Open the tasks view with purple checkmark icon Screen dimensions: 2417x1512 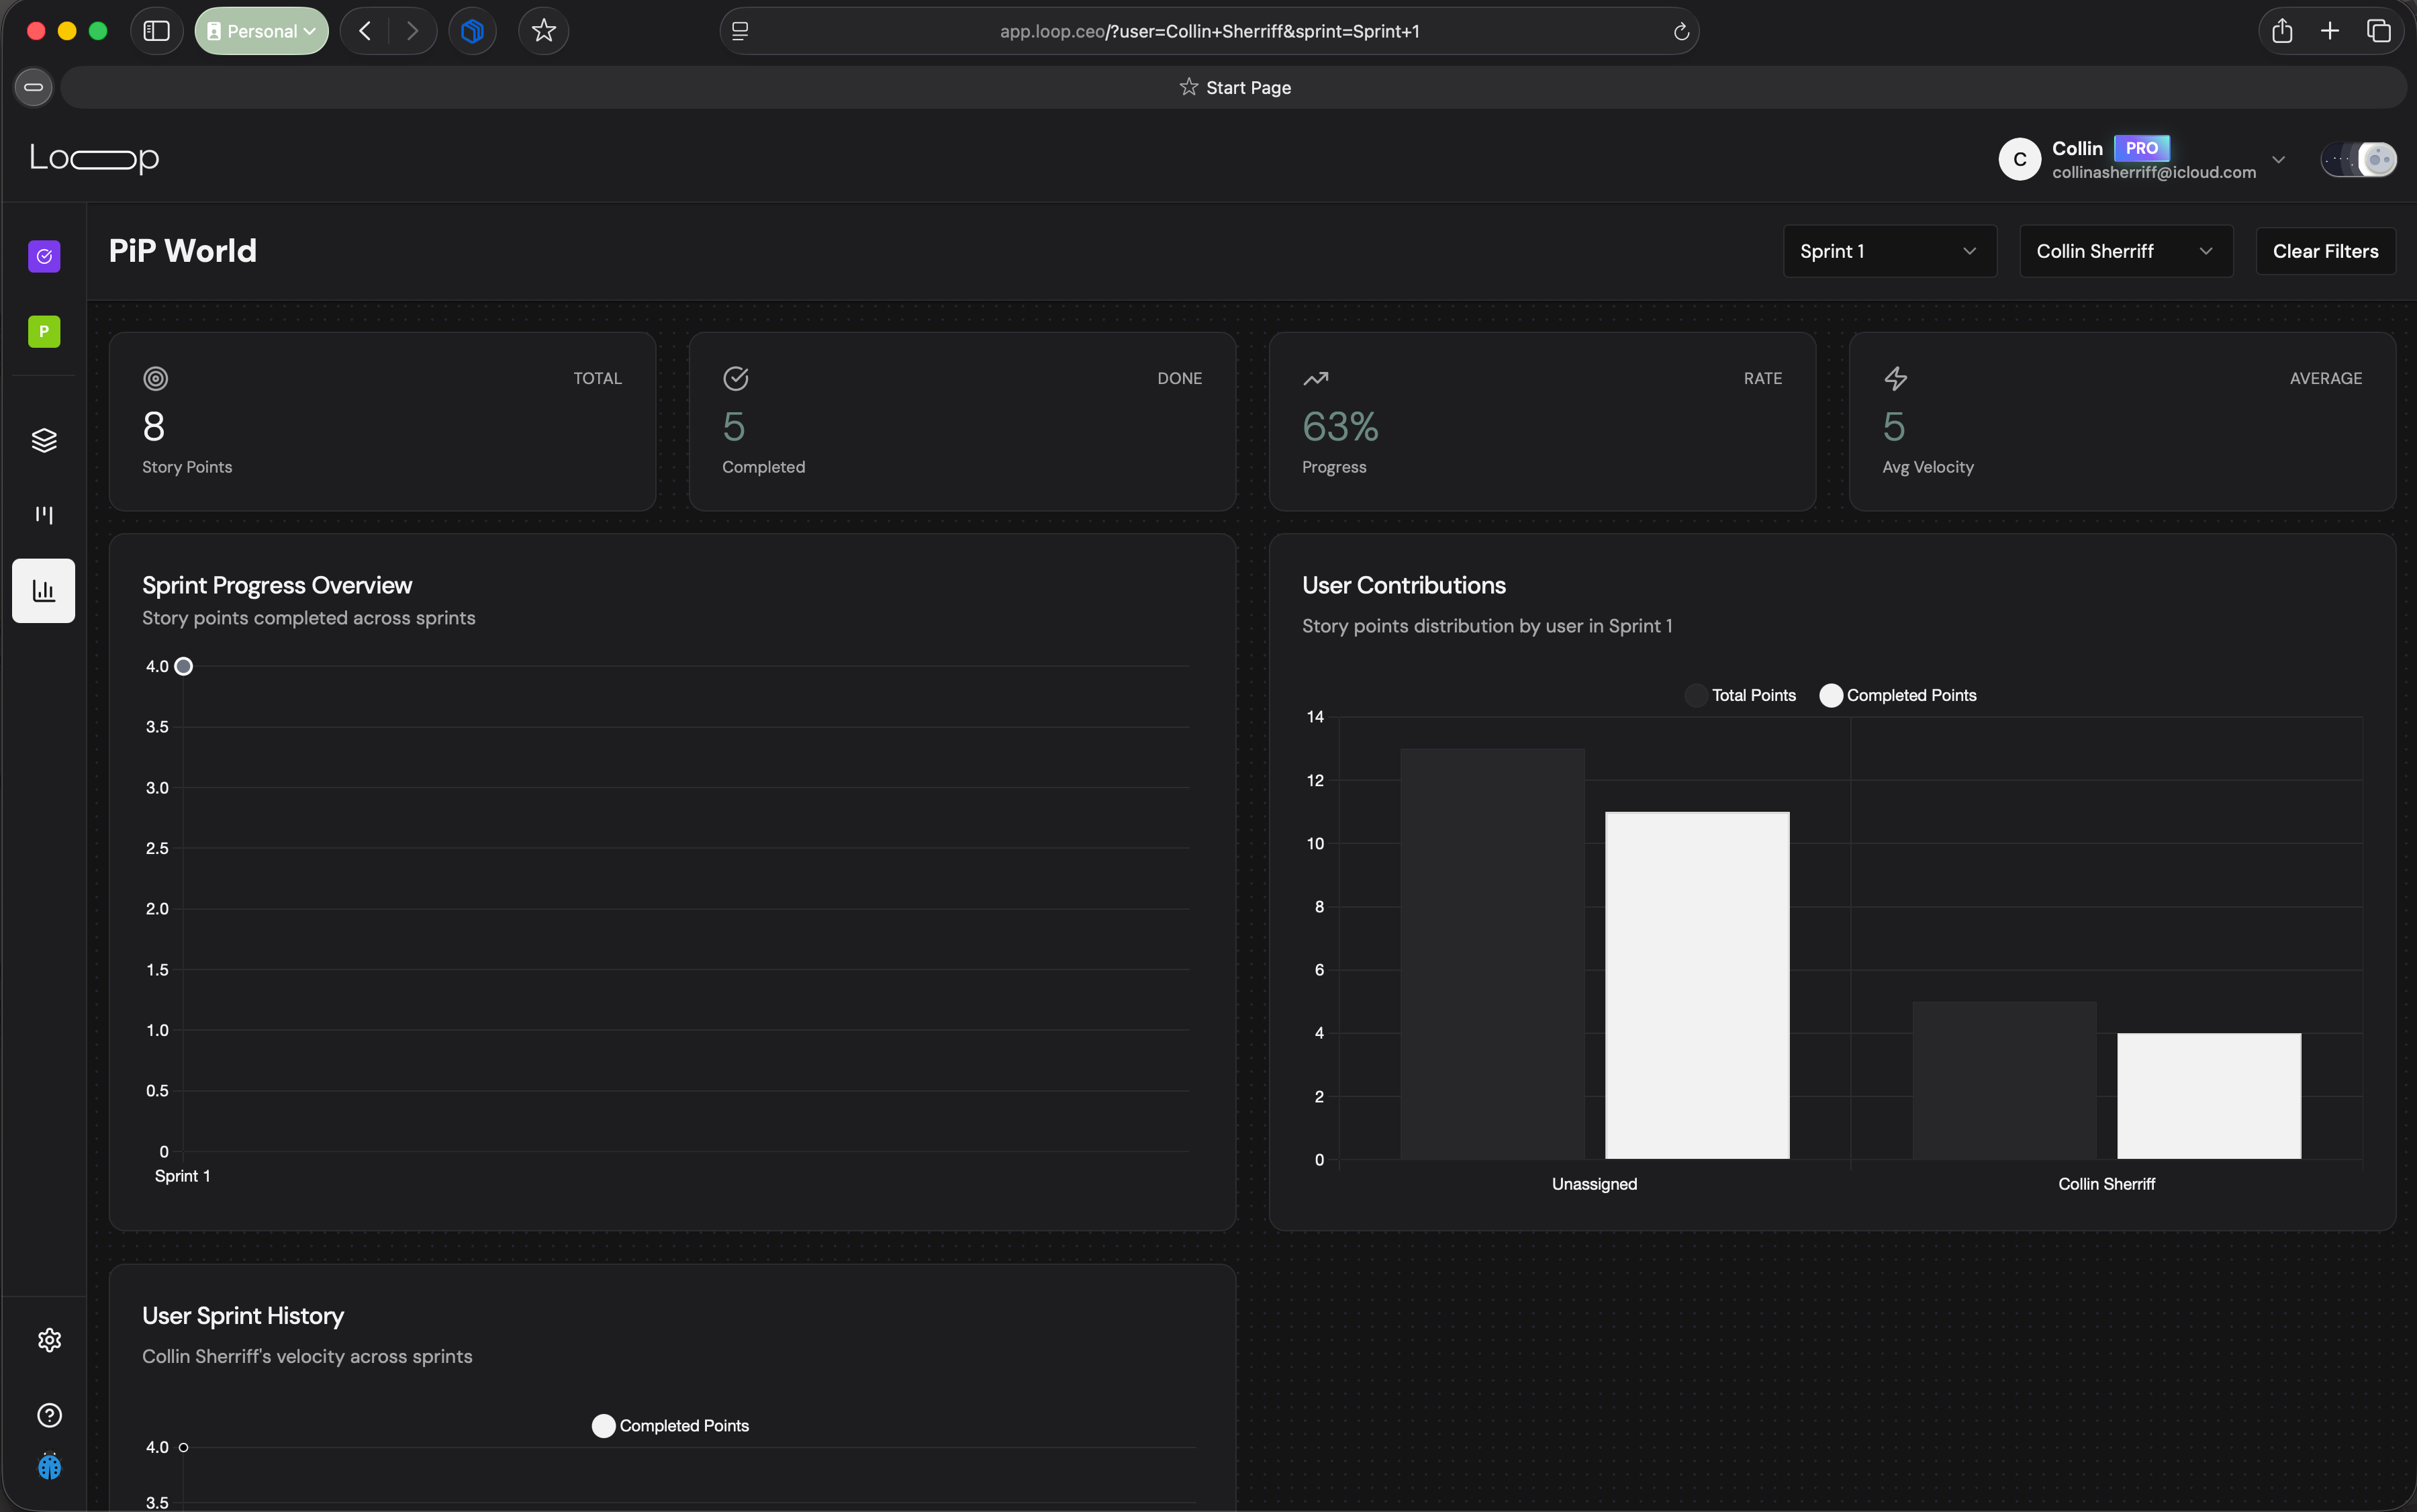(43, 256)
